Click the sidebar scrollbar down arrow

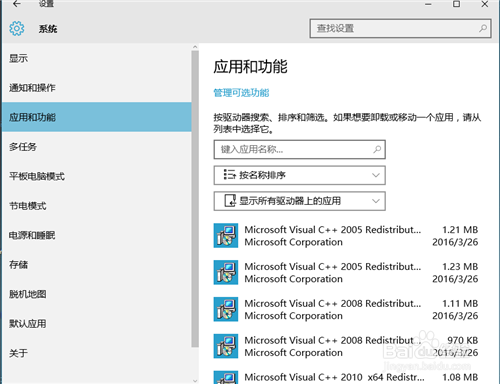click(x=195, y=380)
